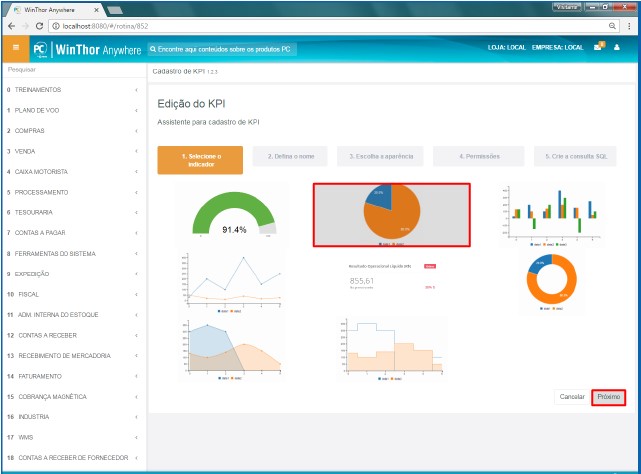Go to step 3 Escolha a aparência
641x474 pixels.
click(380, 156)
